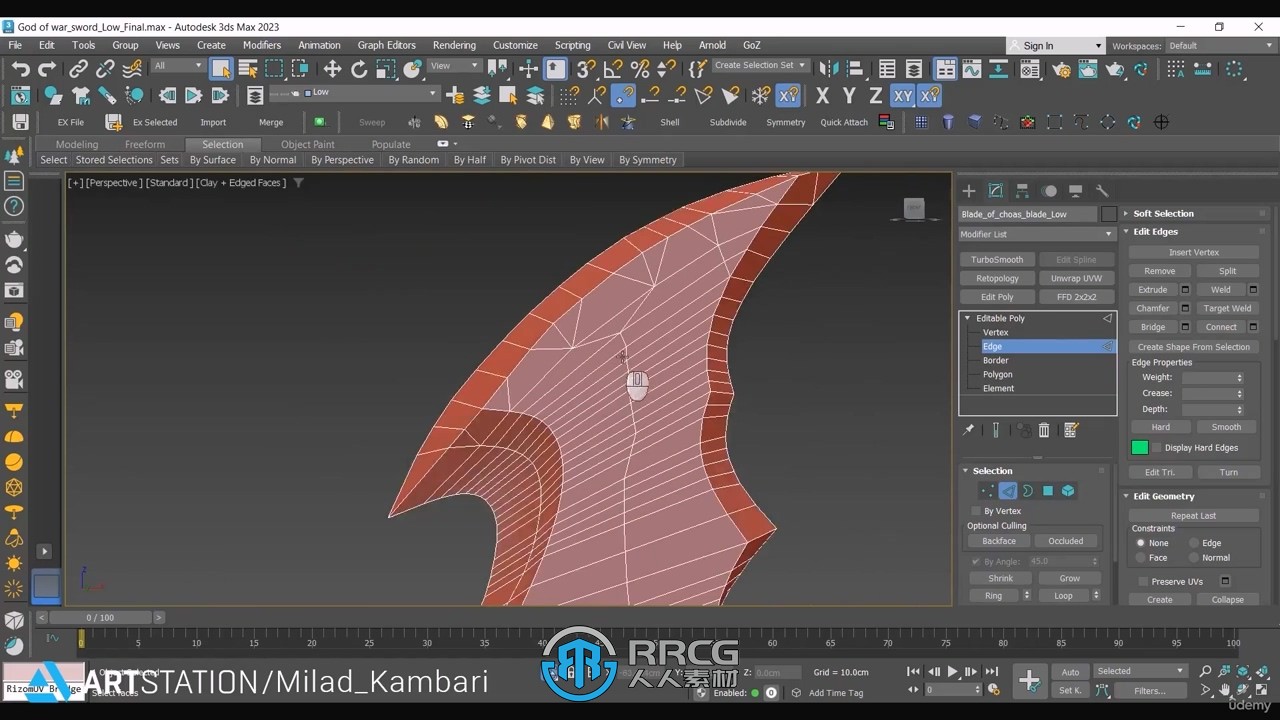Select Element sub-object selection icon
Image resolution: width=1280 pixels, height=720 pixels.
(x=1068, y=491)
